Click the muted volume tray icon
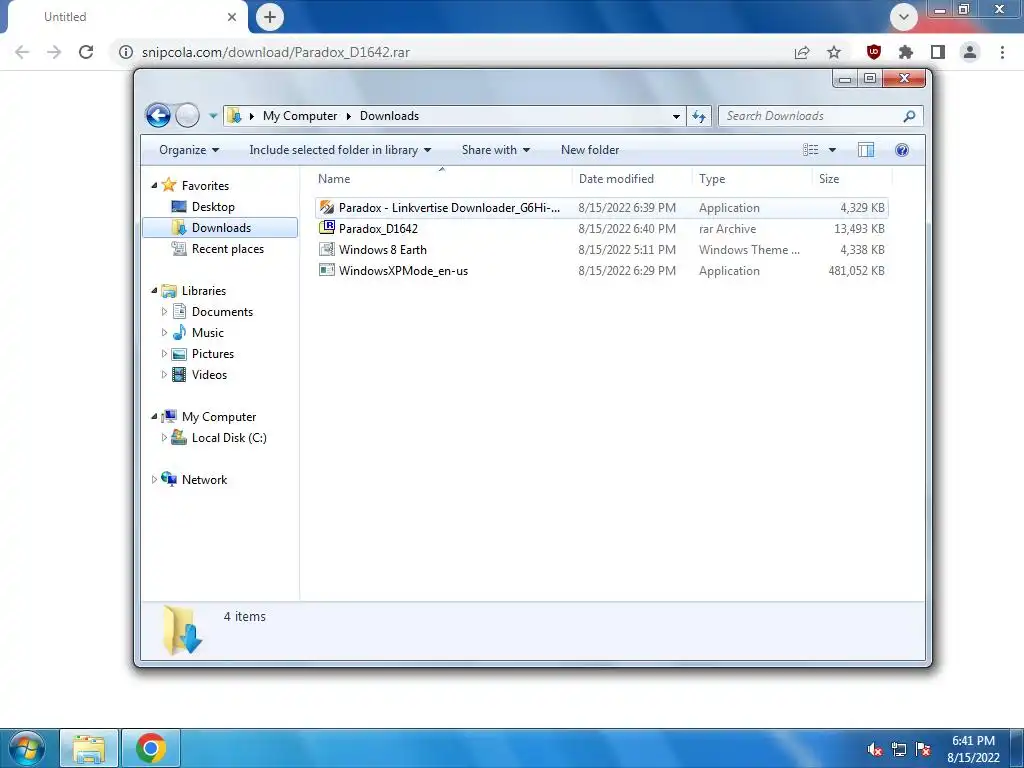1024x768 pixels. 875,749
